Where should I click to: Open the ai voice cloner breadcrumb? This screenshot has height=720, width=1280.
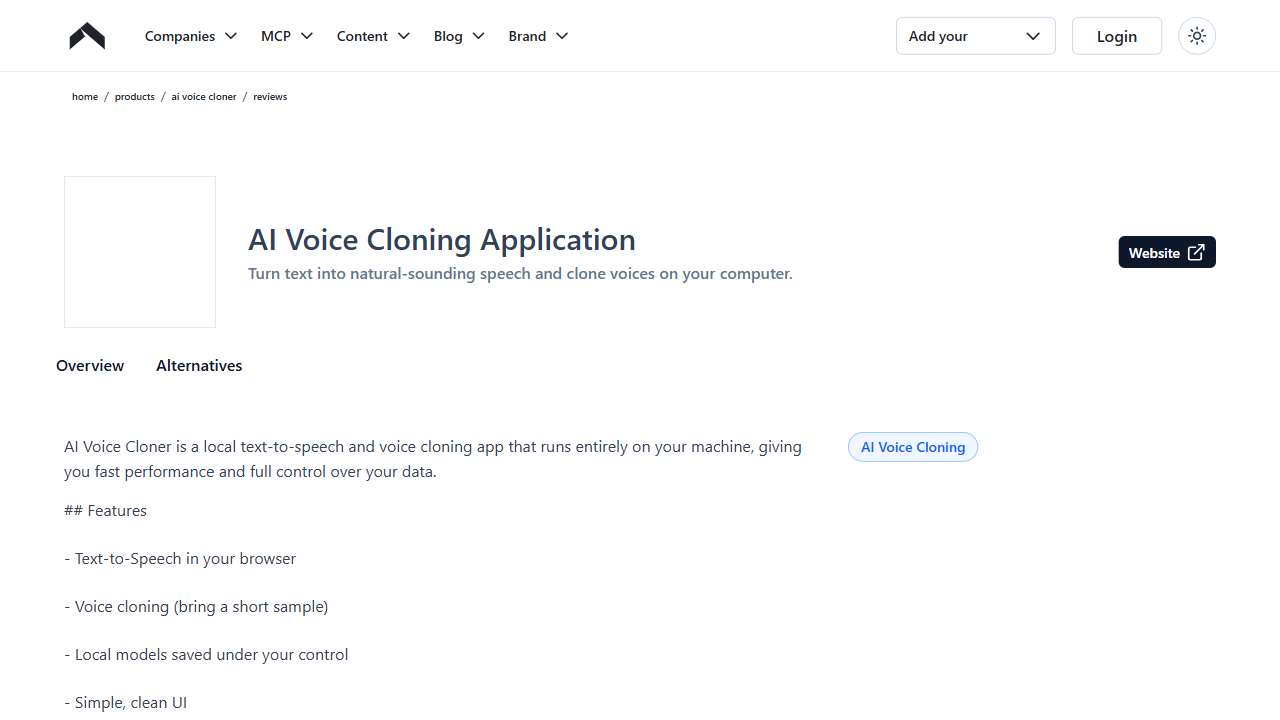coord(203,96)
